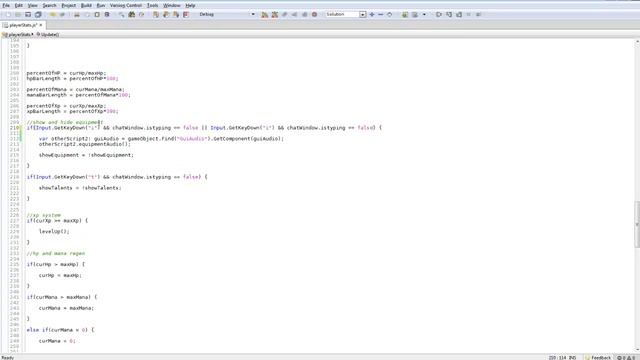Open Find with the magnifier icon
This screenshot has height=360, width=640.
[122, 15]
